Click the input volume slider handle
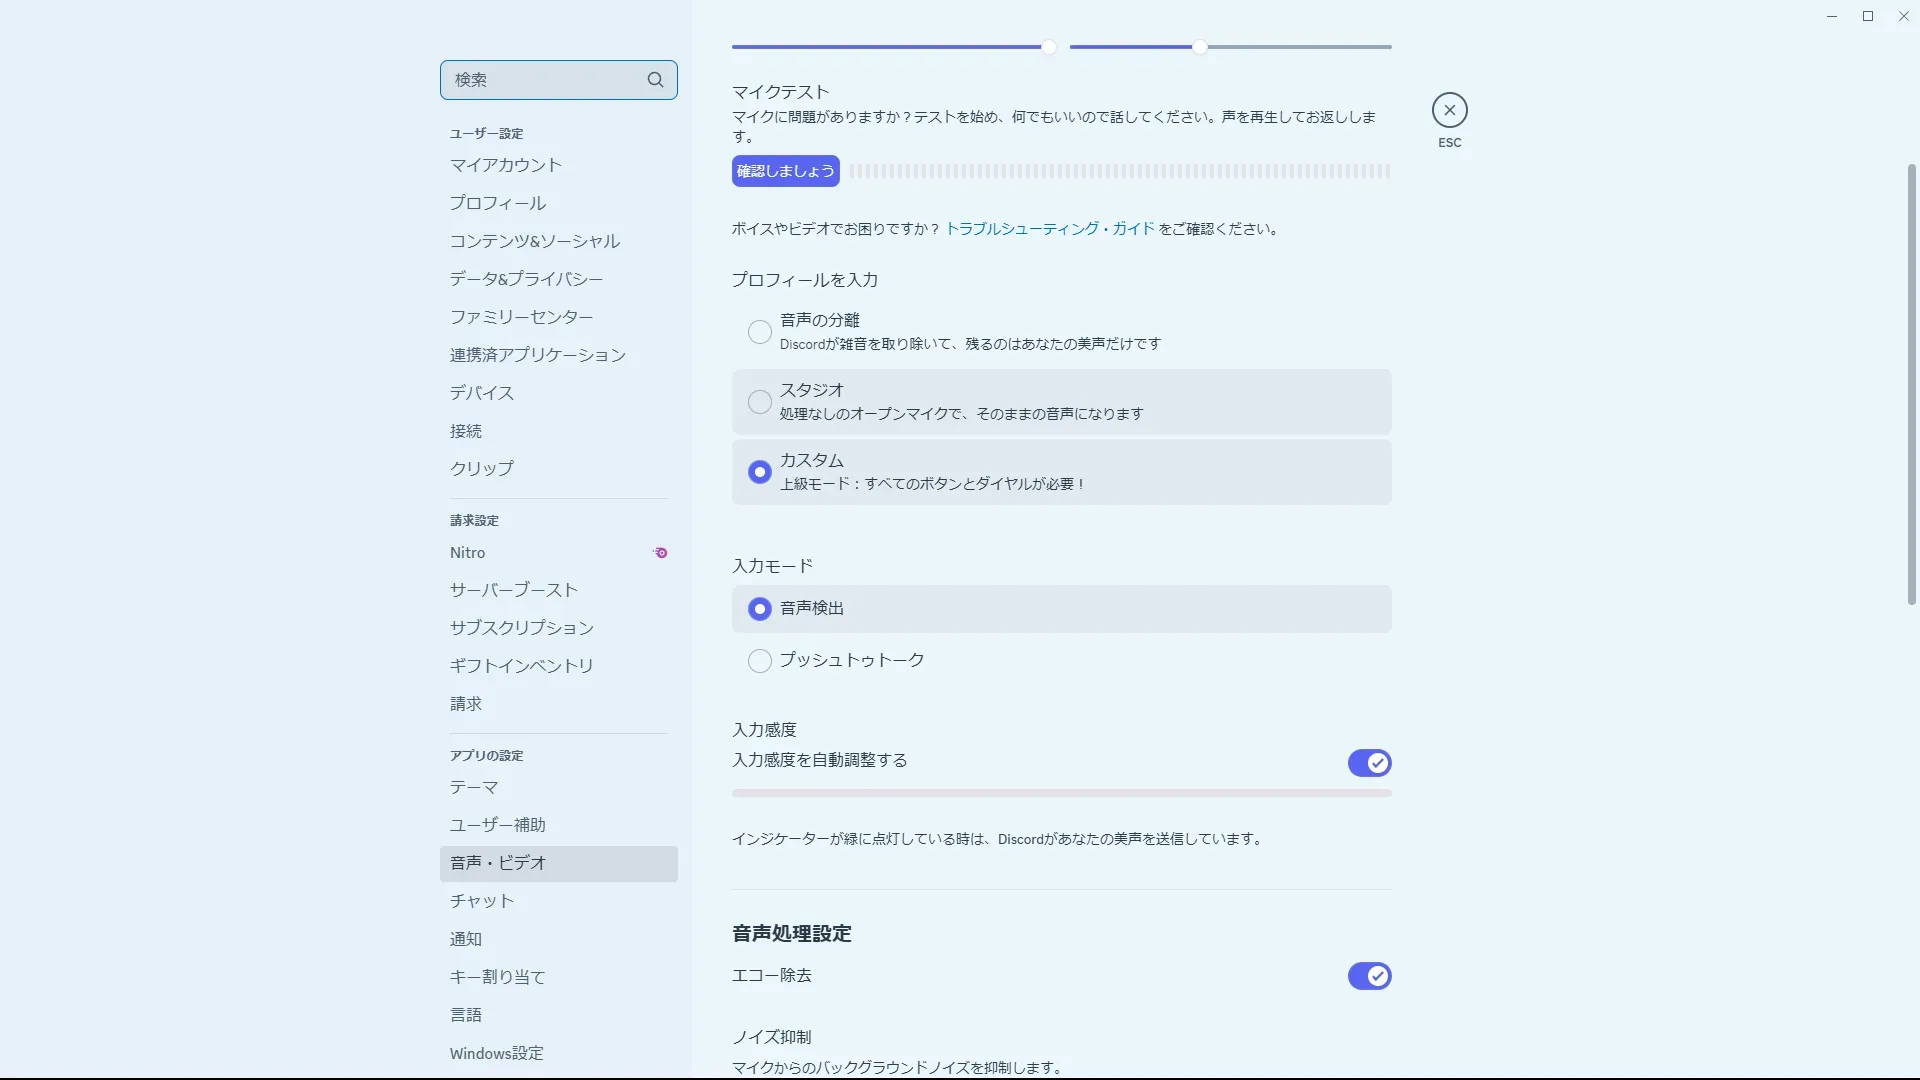This screenshot has height=1080, width=1920. click(x=1048, y=47)
